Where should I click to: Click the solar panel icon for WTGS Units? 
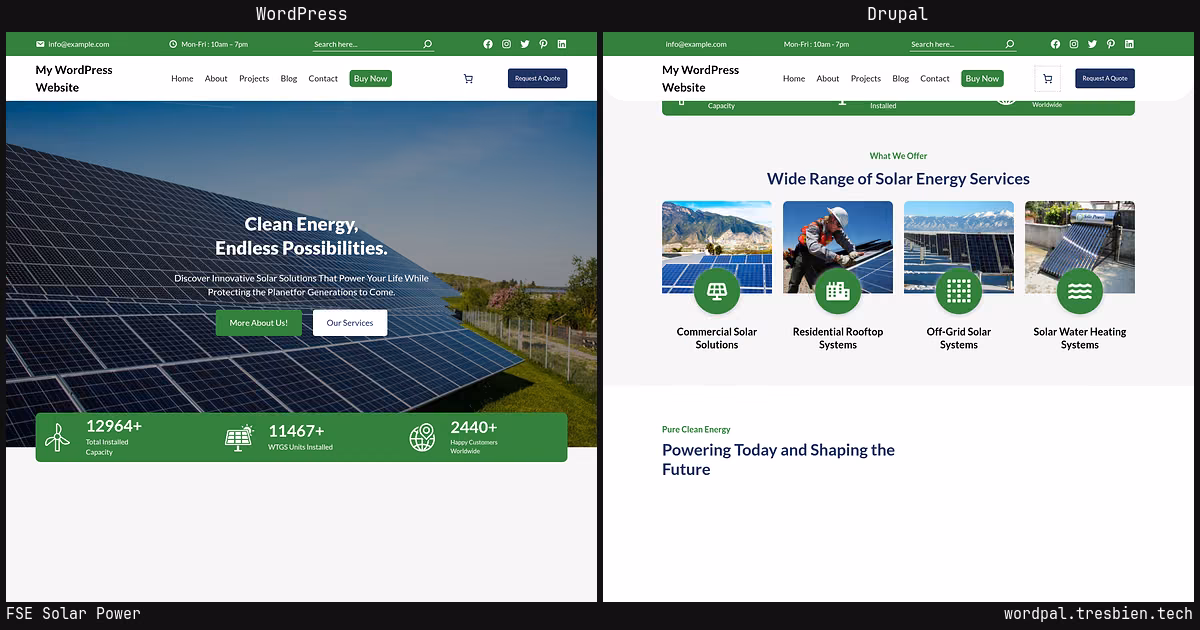[x=239, y=438]
